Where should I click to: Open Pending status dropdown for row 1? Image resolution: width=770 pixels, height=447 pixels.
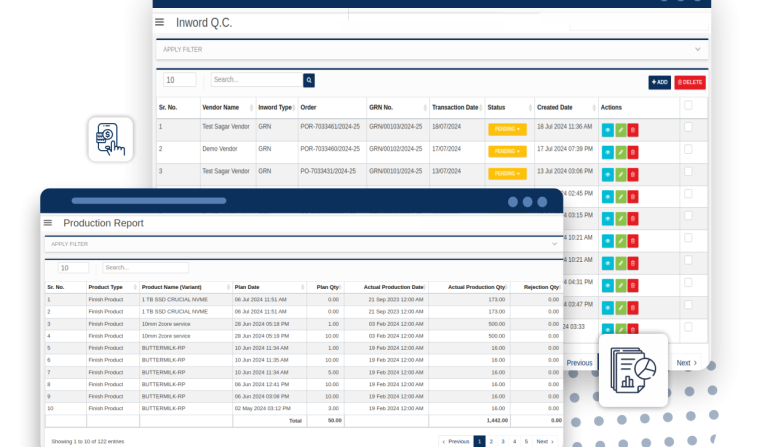click(507, 129)
